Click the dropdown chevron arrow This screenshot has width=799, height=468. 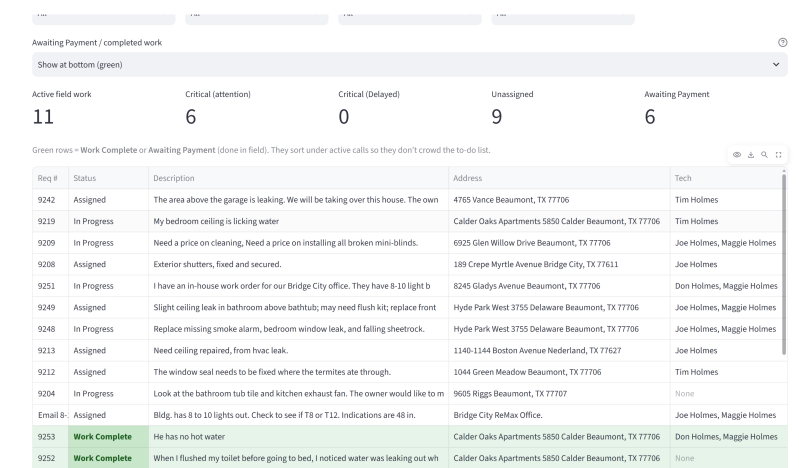[x=776, y=65]
